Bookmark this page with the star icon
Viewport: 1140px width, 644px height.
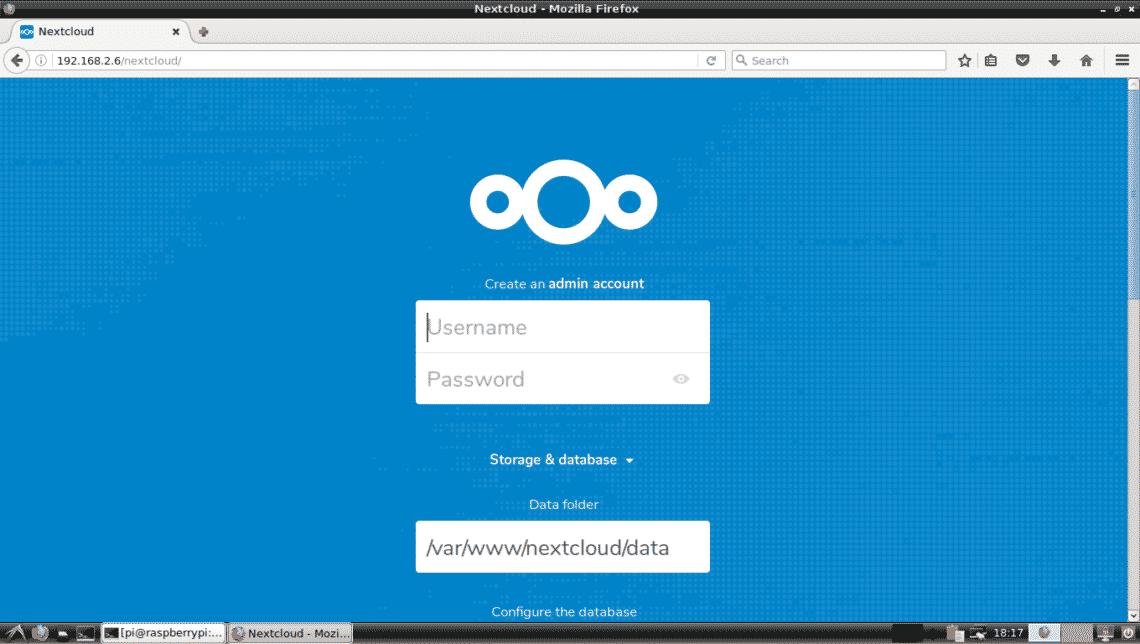click(964, 61)
